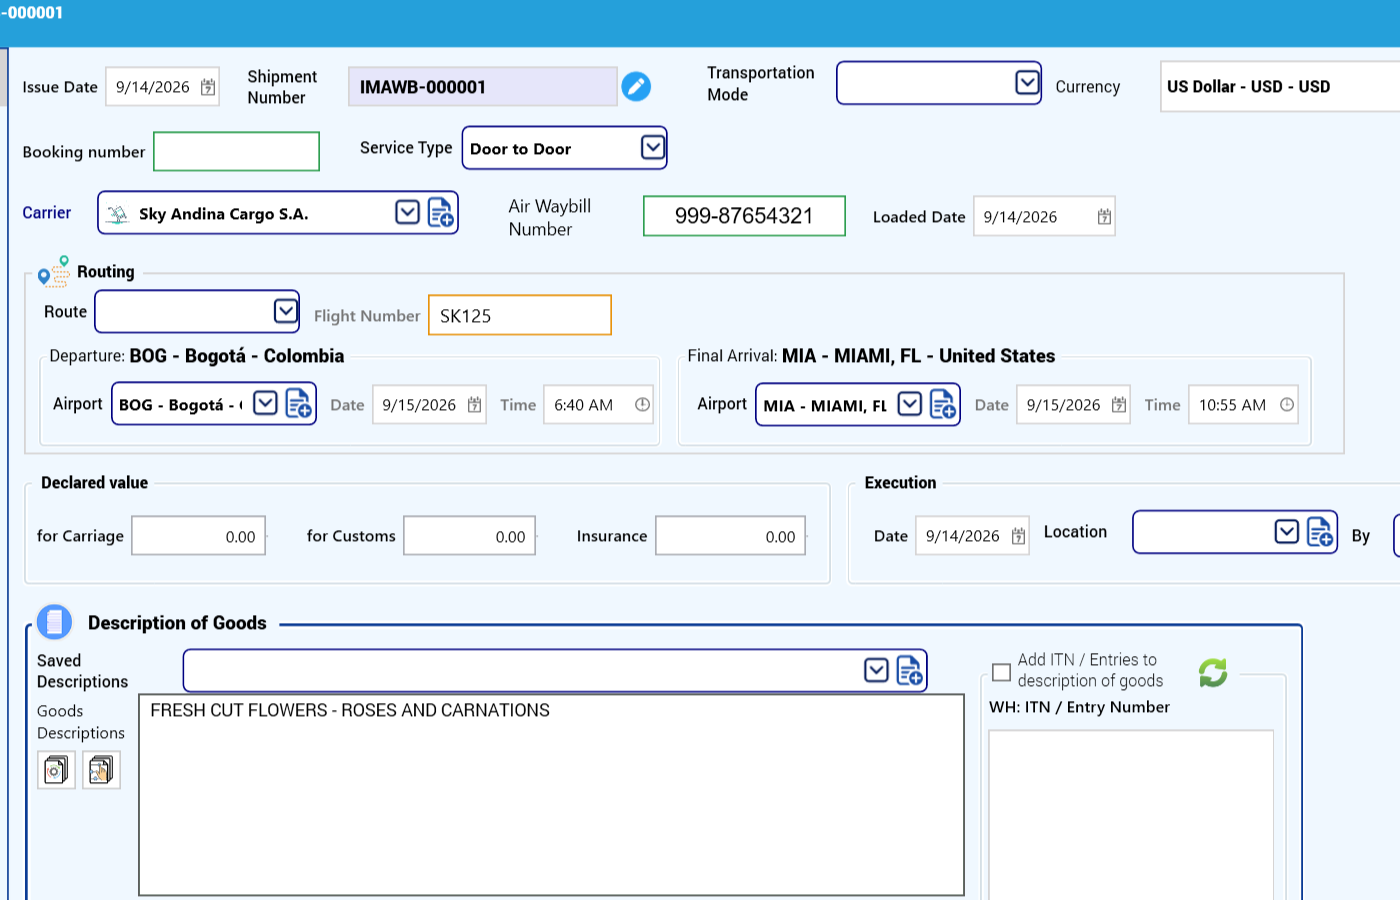
Task: Expand the Transportation Mode dropdown
Action: coord(1027,82)
